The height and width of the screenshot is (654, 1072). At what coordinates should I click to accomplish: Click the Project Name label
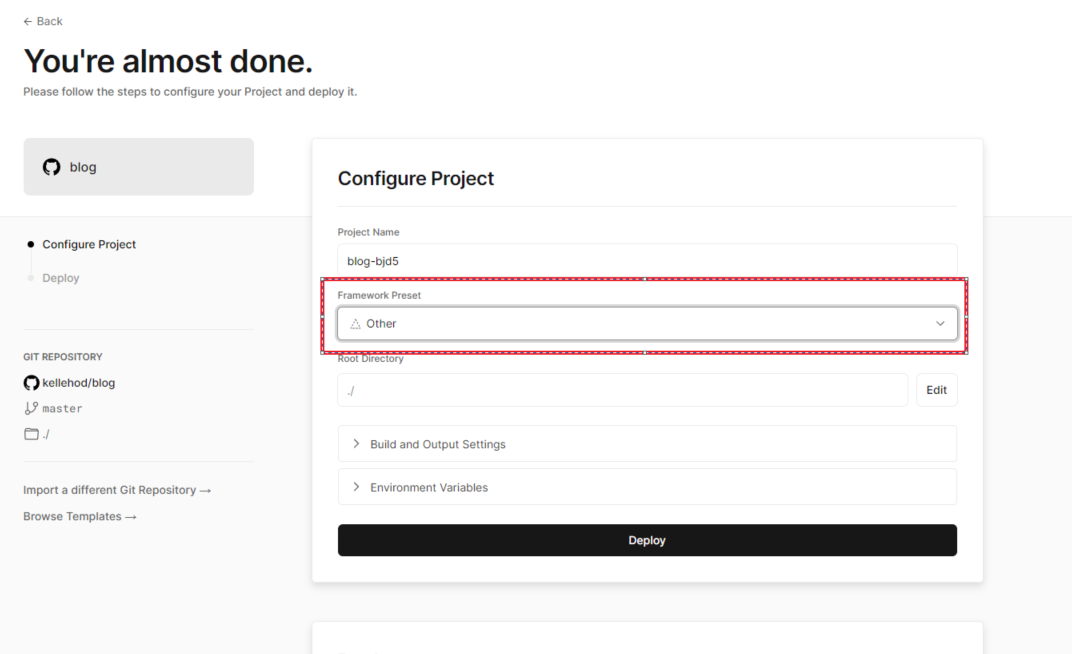(368, 232)
